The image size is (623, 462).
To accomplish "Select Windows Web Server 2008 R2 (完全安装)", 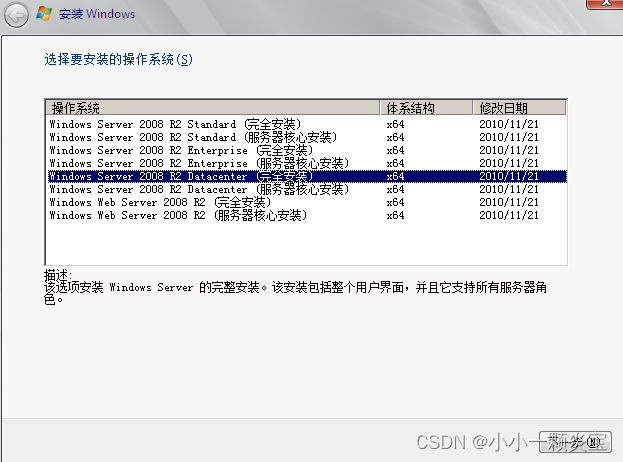I will pyautogui.click(x=307, y=202).
